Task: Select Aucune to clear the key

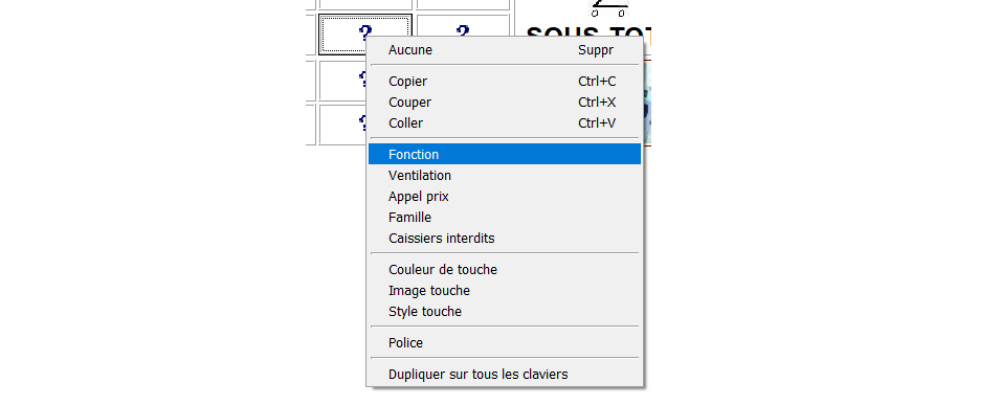Action: [x=410, y=49]
